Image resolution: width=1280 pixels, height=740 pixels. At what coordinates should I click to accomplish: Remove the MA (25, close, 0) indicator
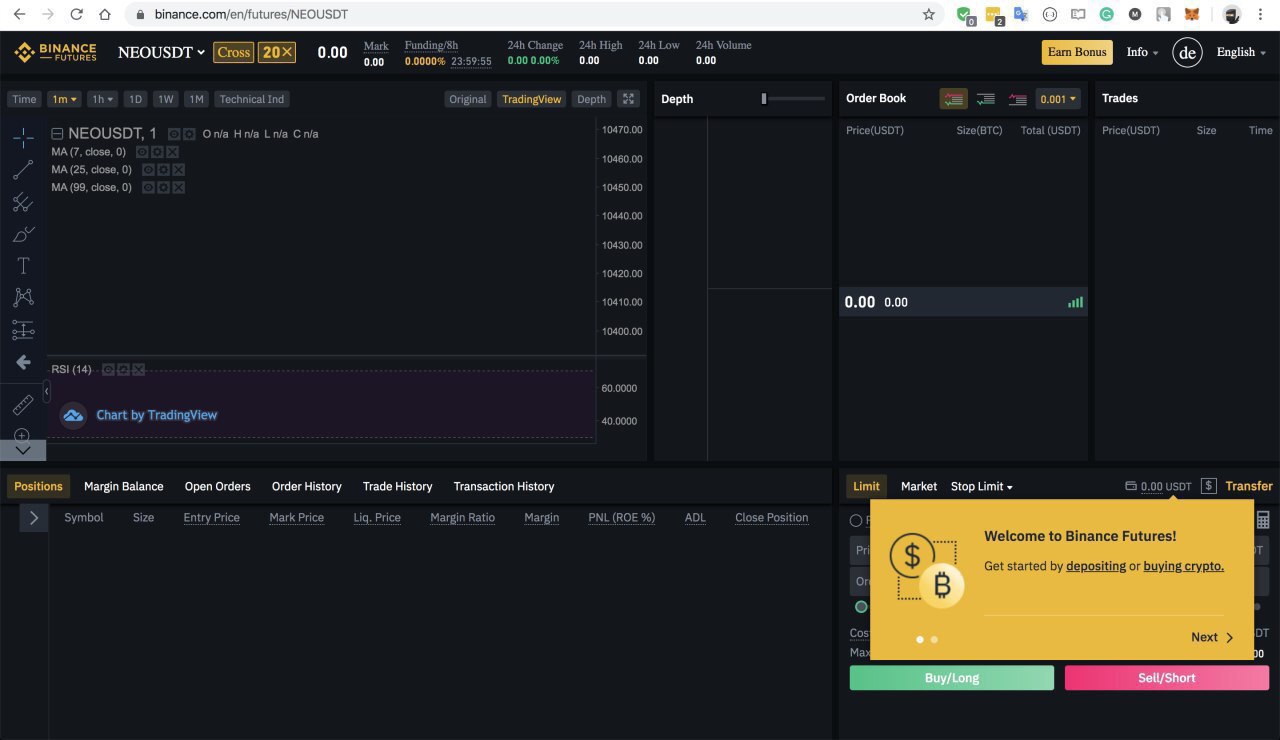(x=178, y=170)
